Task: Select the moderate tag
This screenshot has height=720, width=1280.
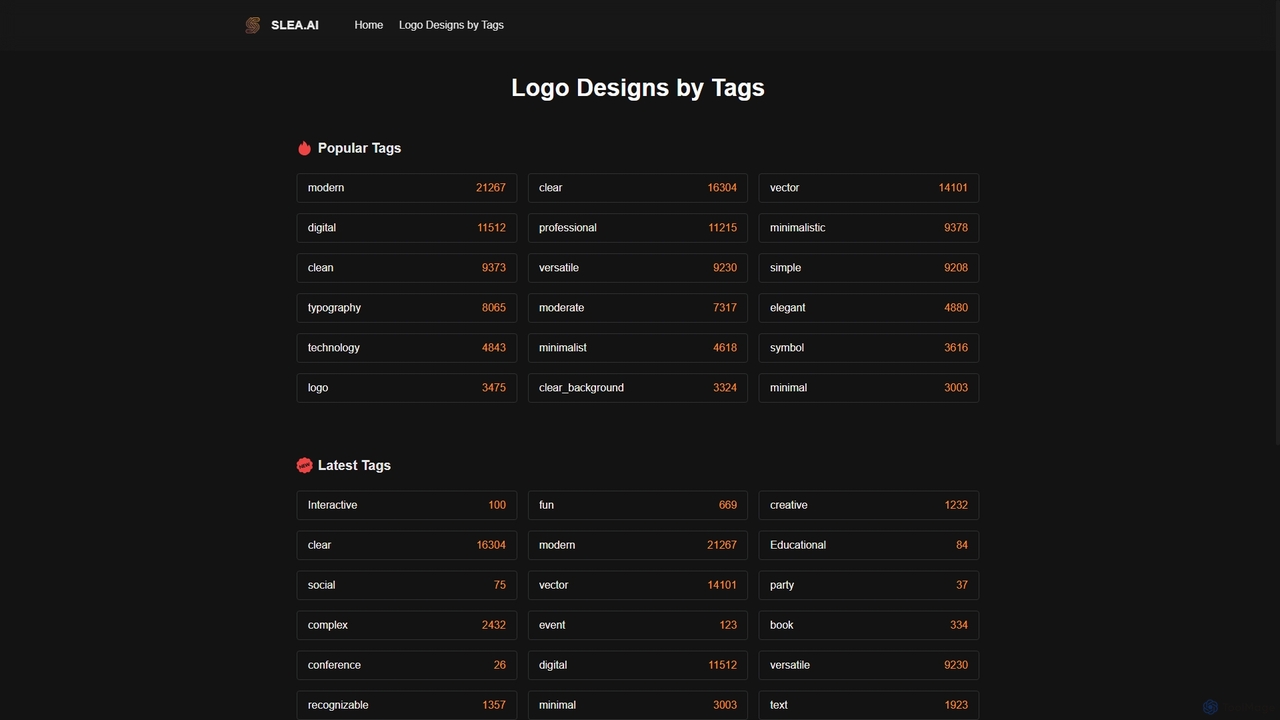Action: point(638,308)
